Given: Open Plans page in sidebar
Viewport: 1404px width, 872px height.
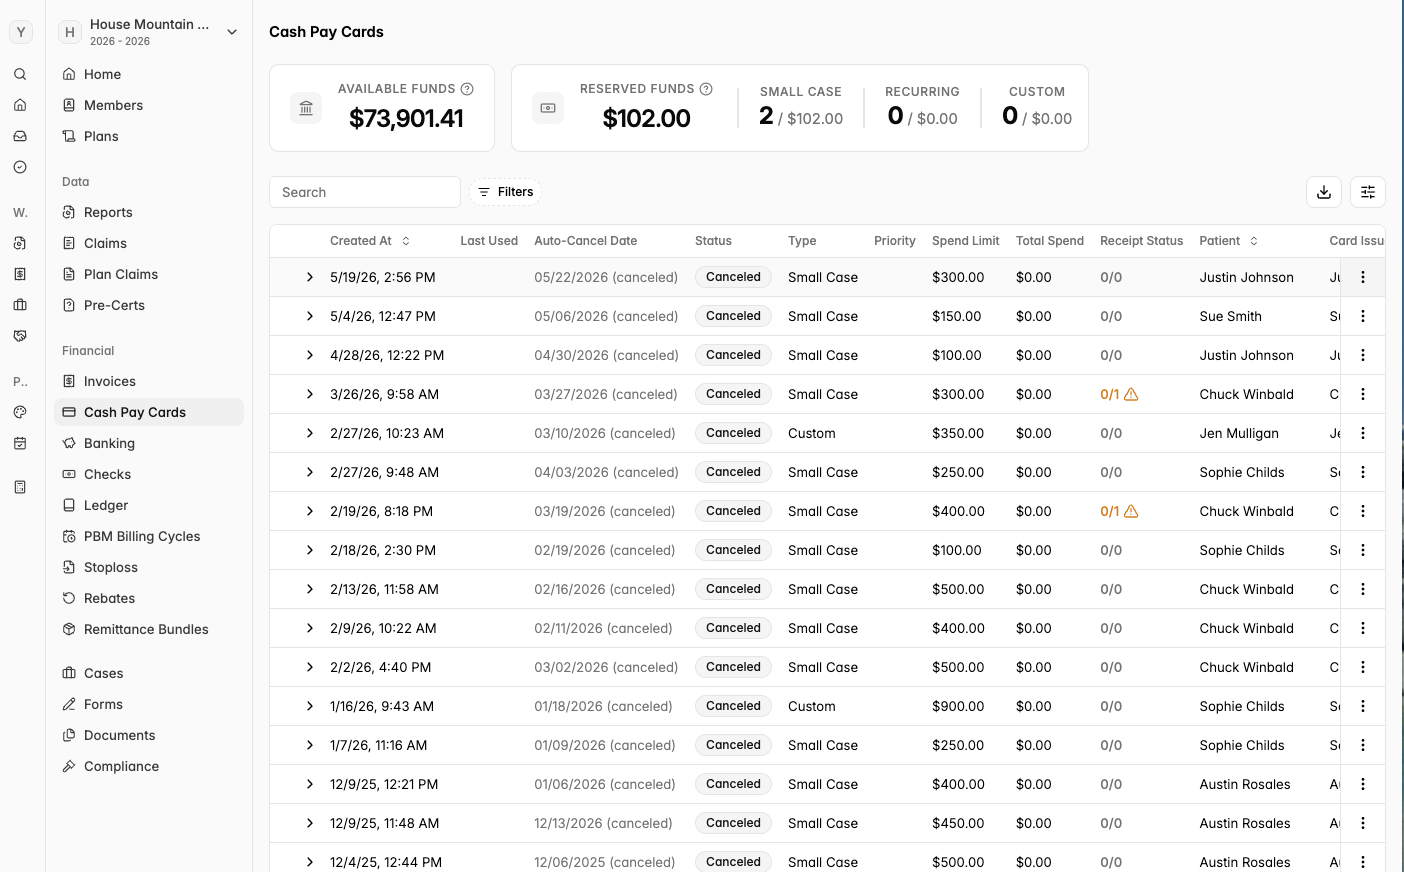Looking at the screenshot, I should pos(149,136).
